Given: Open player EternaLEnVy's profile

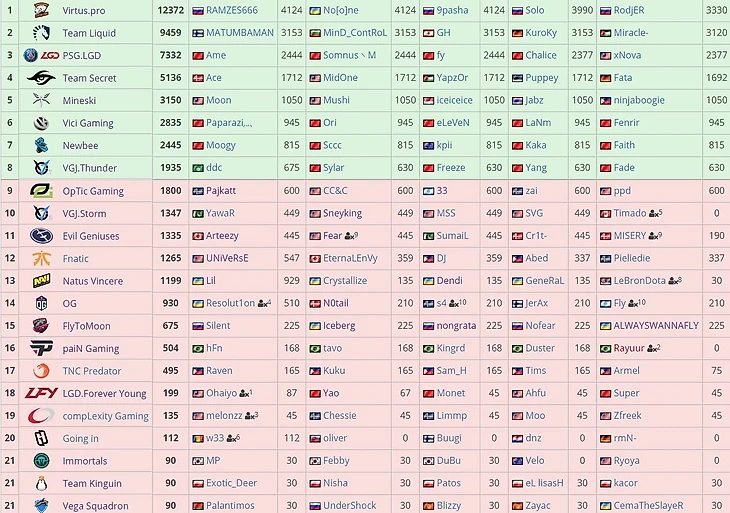Looking at the screenshot, I should 350,258.
